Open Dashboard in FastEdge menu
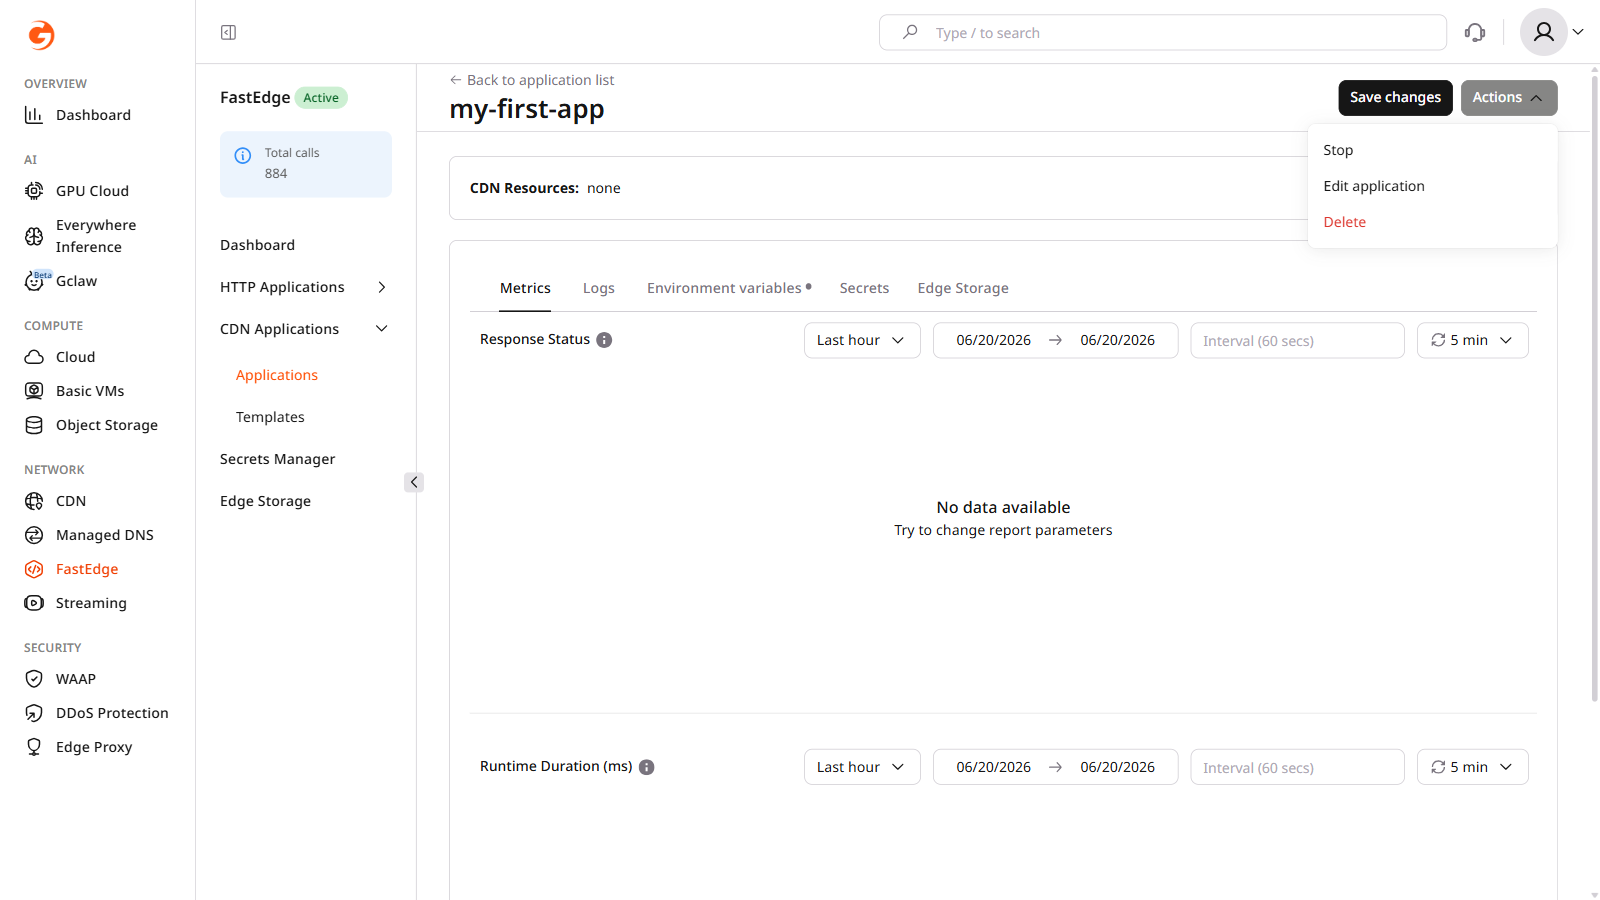Screen dimensions: 1600x900 coord(257,245)
